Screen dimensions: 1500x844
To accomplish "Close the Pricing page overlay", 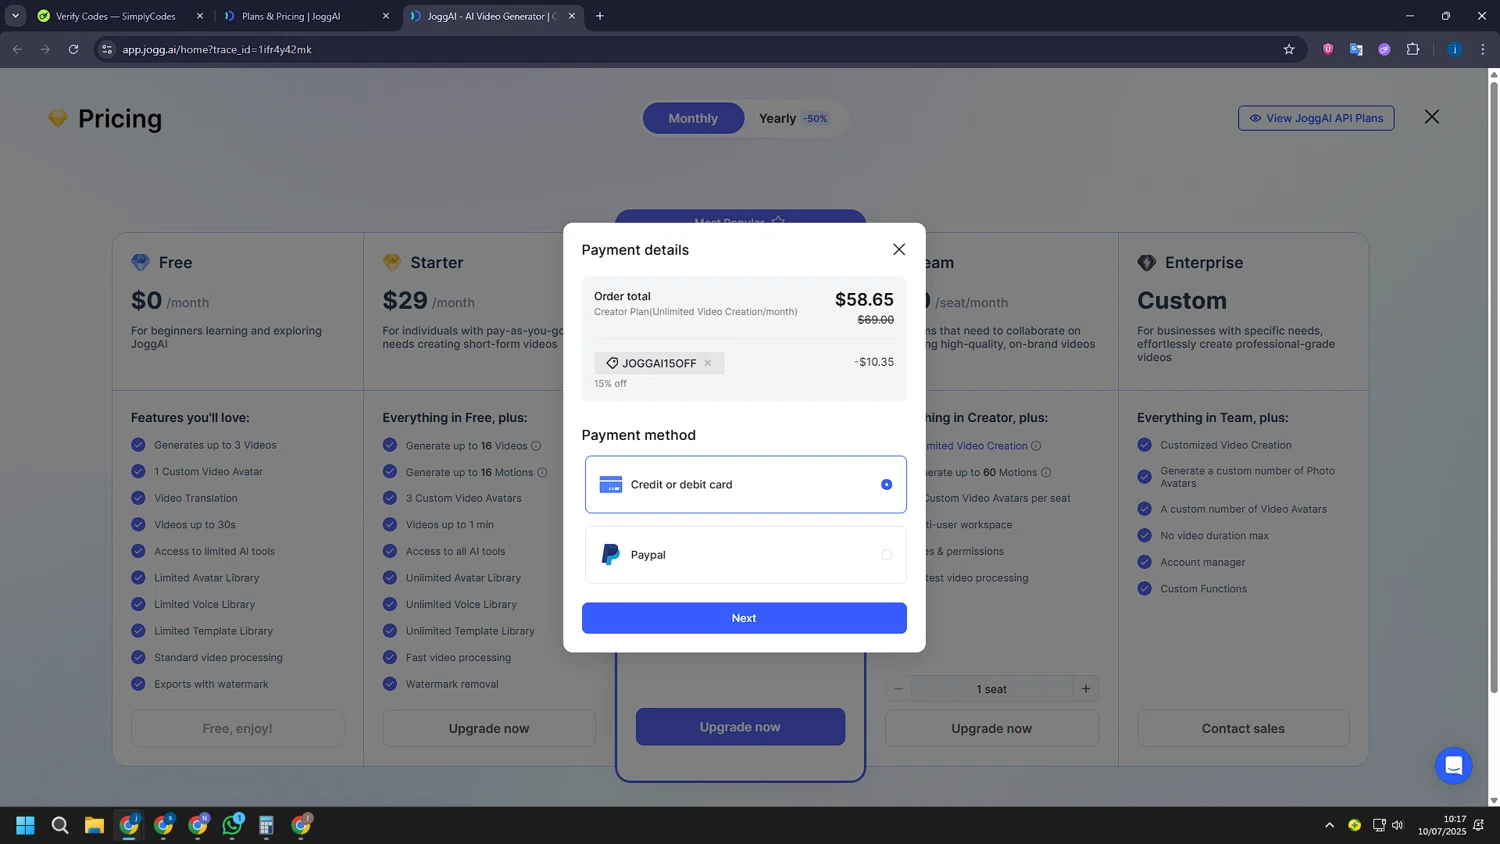I will click(1432, 117).
